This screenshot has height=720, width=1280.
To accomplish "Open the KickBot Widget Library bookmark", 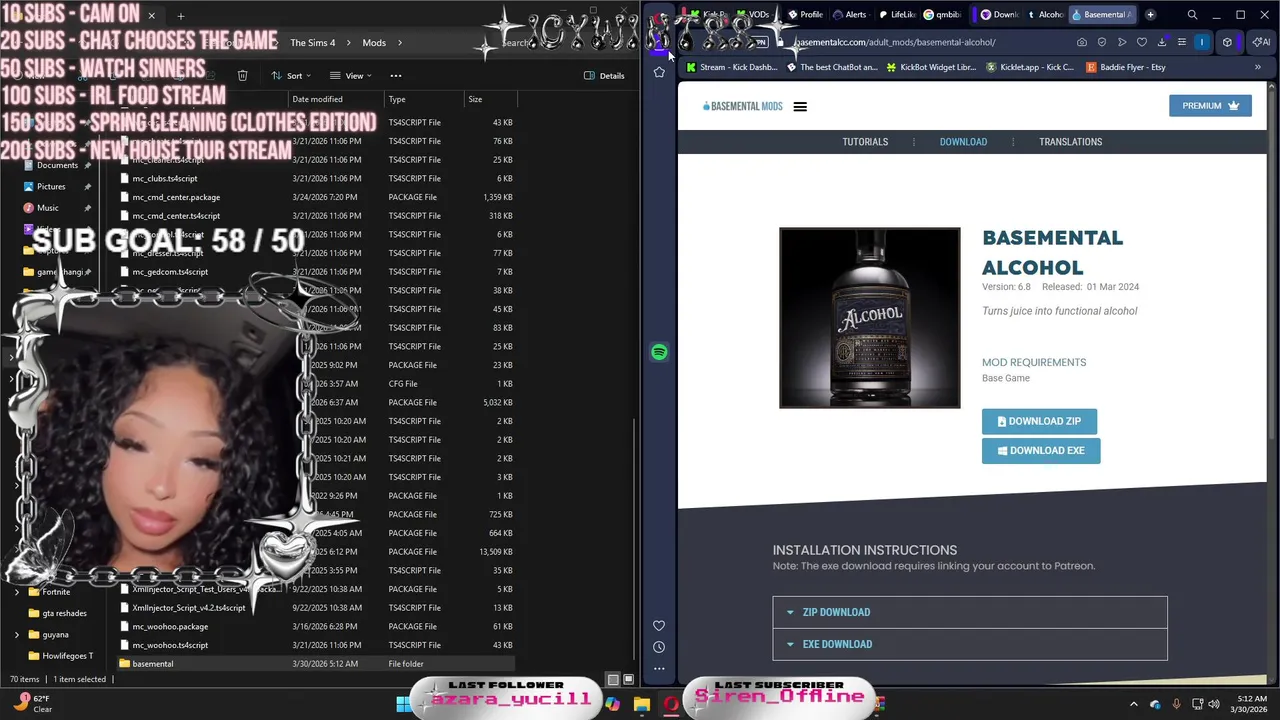I will click(x=931, y=67).
